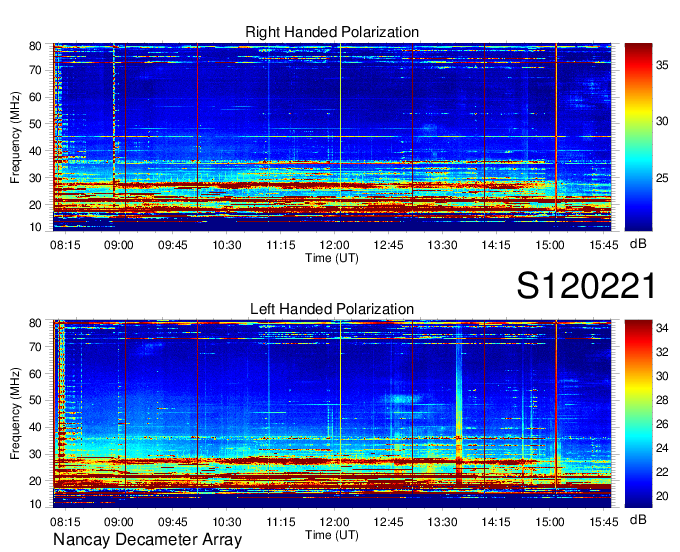The image size is (680, 552).
Task: Click the 08:15 time tick of top plot
Action: tap(65, 245)
